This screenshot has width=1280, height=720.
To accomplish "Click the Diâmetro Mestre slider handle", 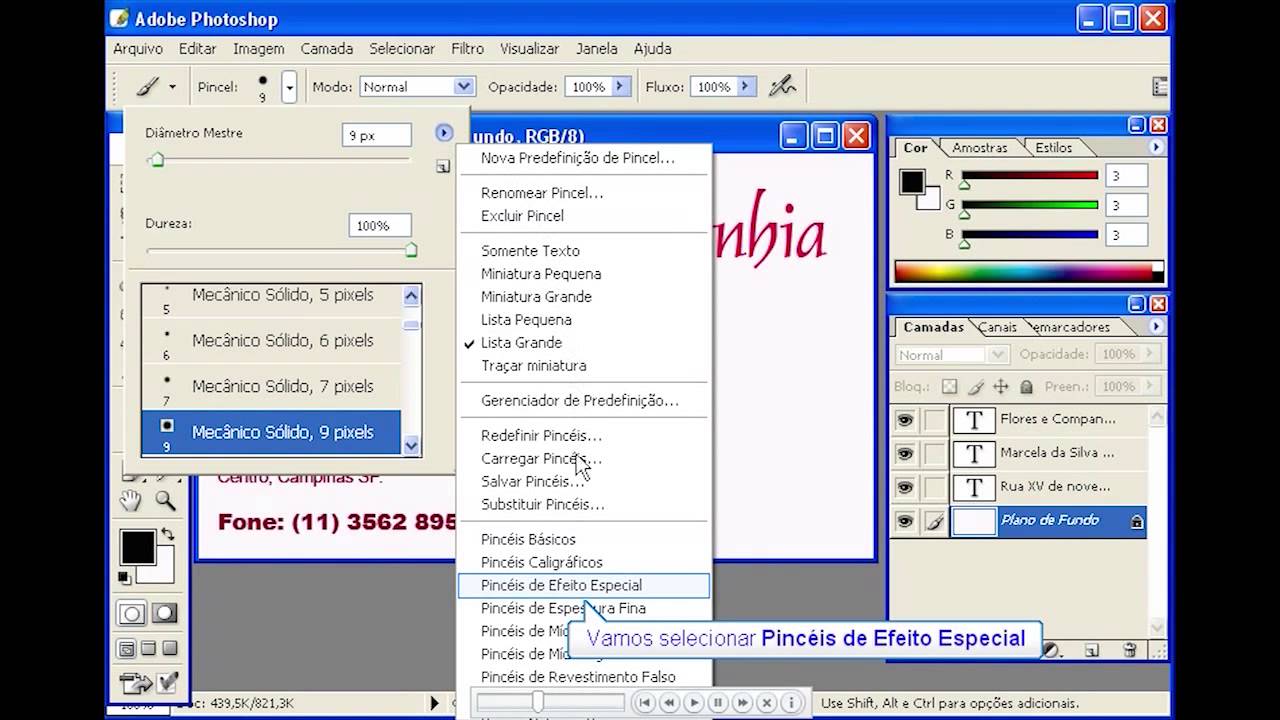I will (x=156, y=160).
